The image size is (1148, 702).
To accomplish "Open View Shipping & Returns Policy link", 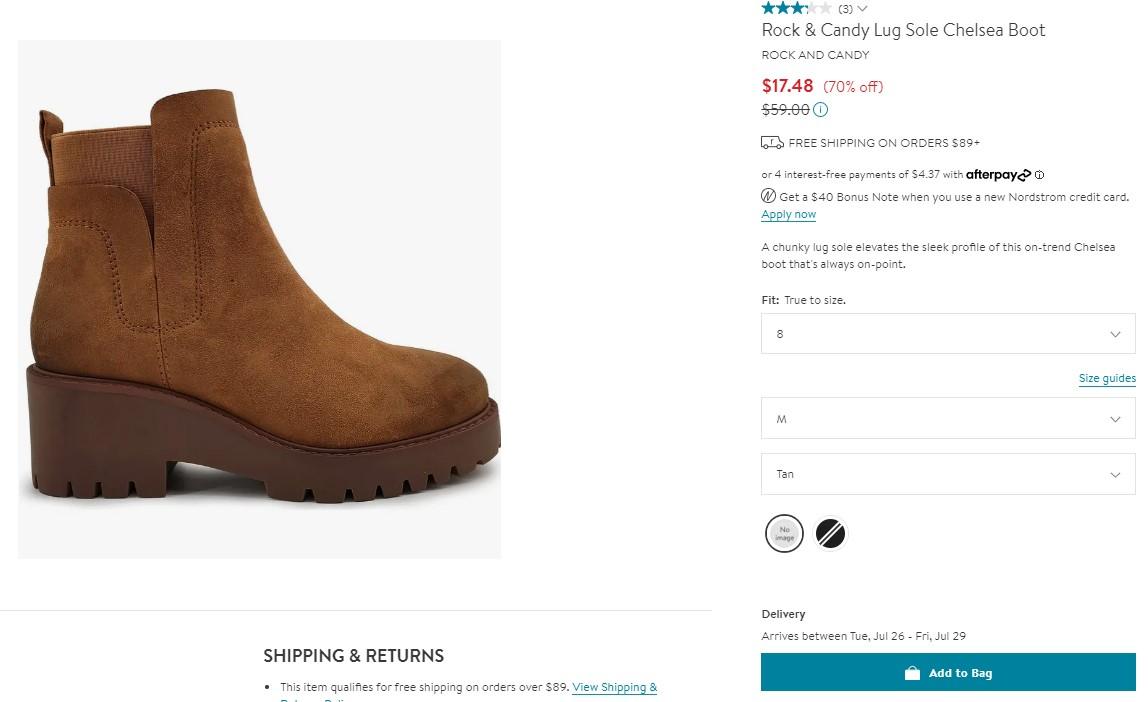I will click(x=614, y=688).
